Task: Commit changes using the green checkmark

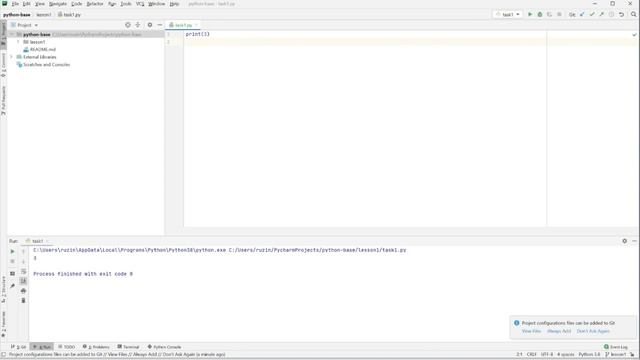Action: point(592,14)
